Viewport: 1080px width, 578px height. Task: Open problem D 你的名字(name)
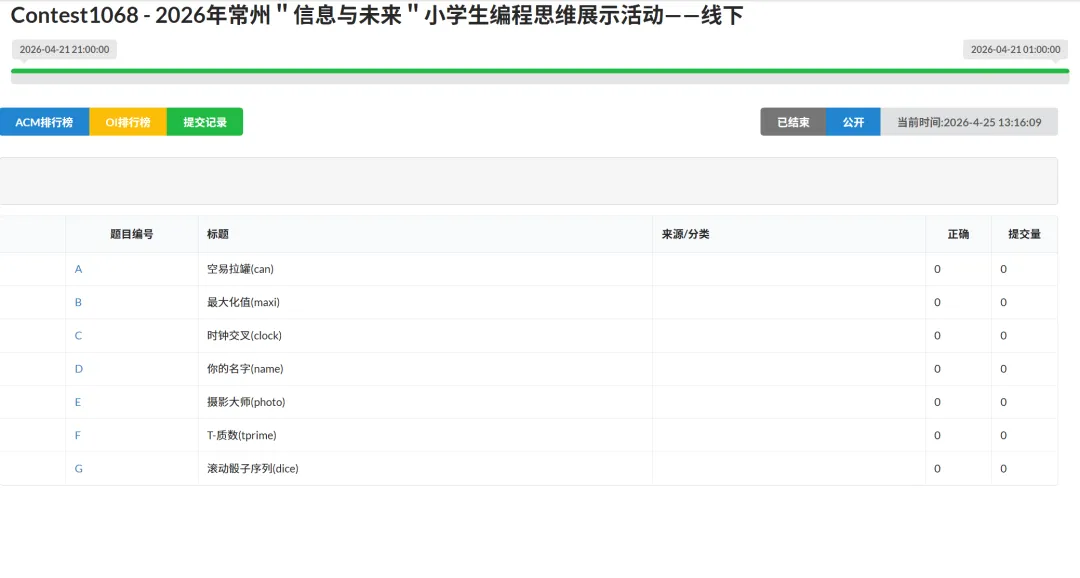78,368
